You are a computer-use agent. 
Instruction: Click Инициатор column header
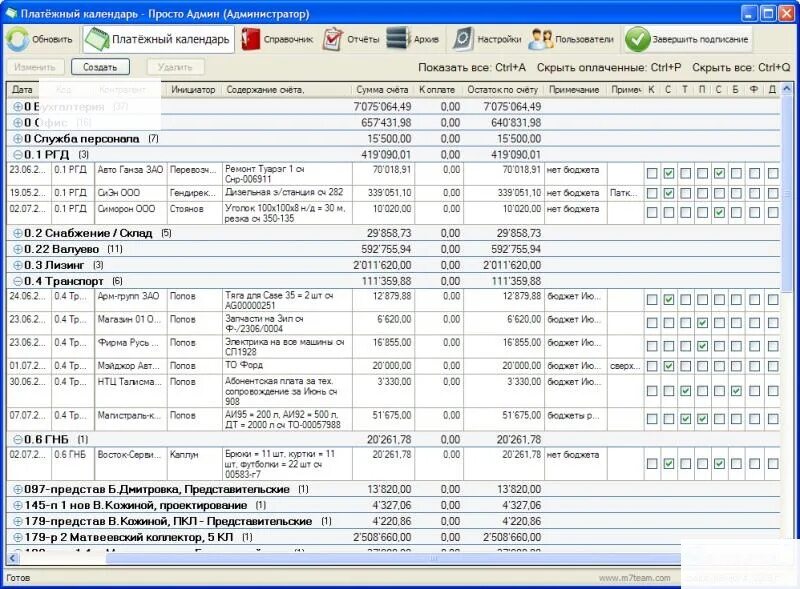[x=193, y=90]
